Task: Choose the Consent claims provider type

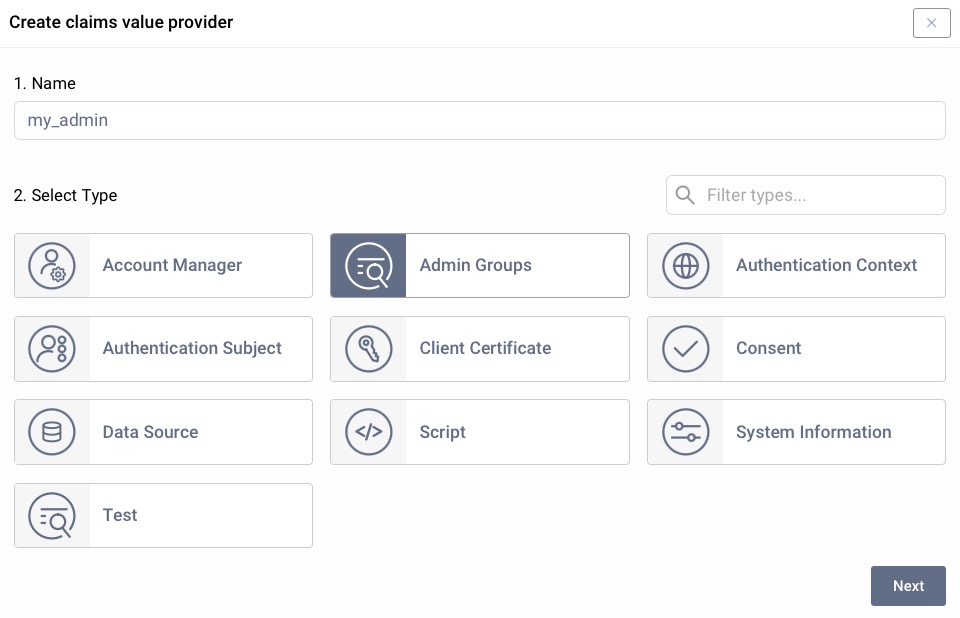Action: (x=797, y=348)
